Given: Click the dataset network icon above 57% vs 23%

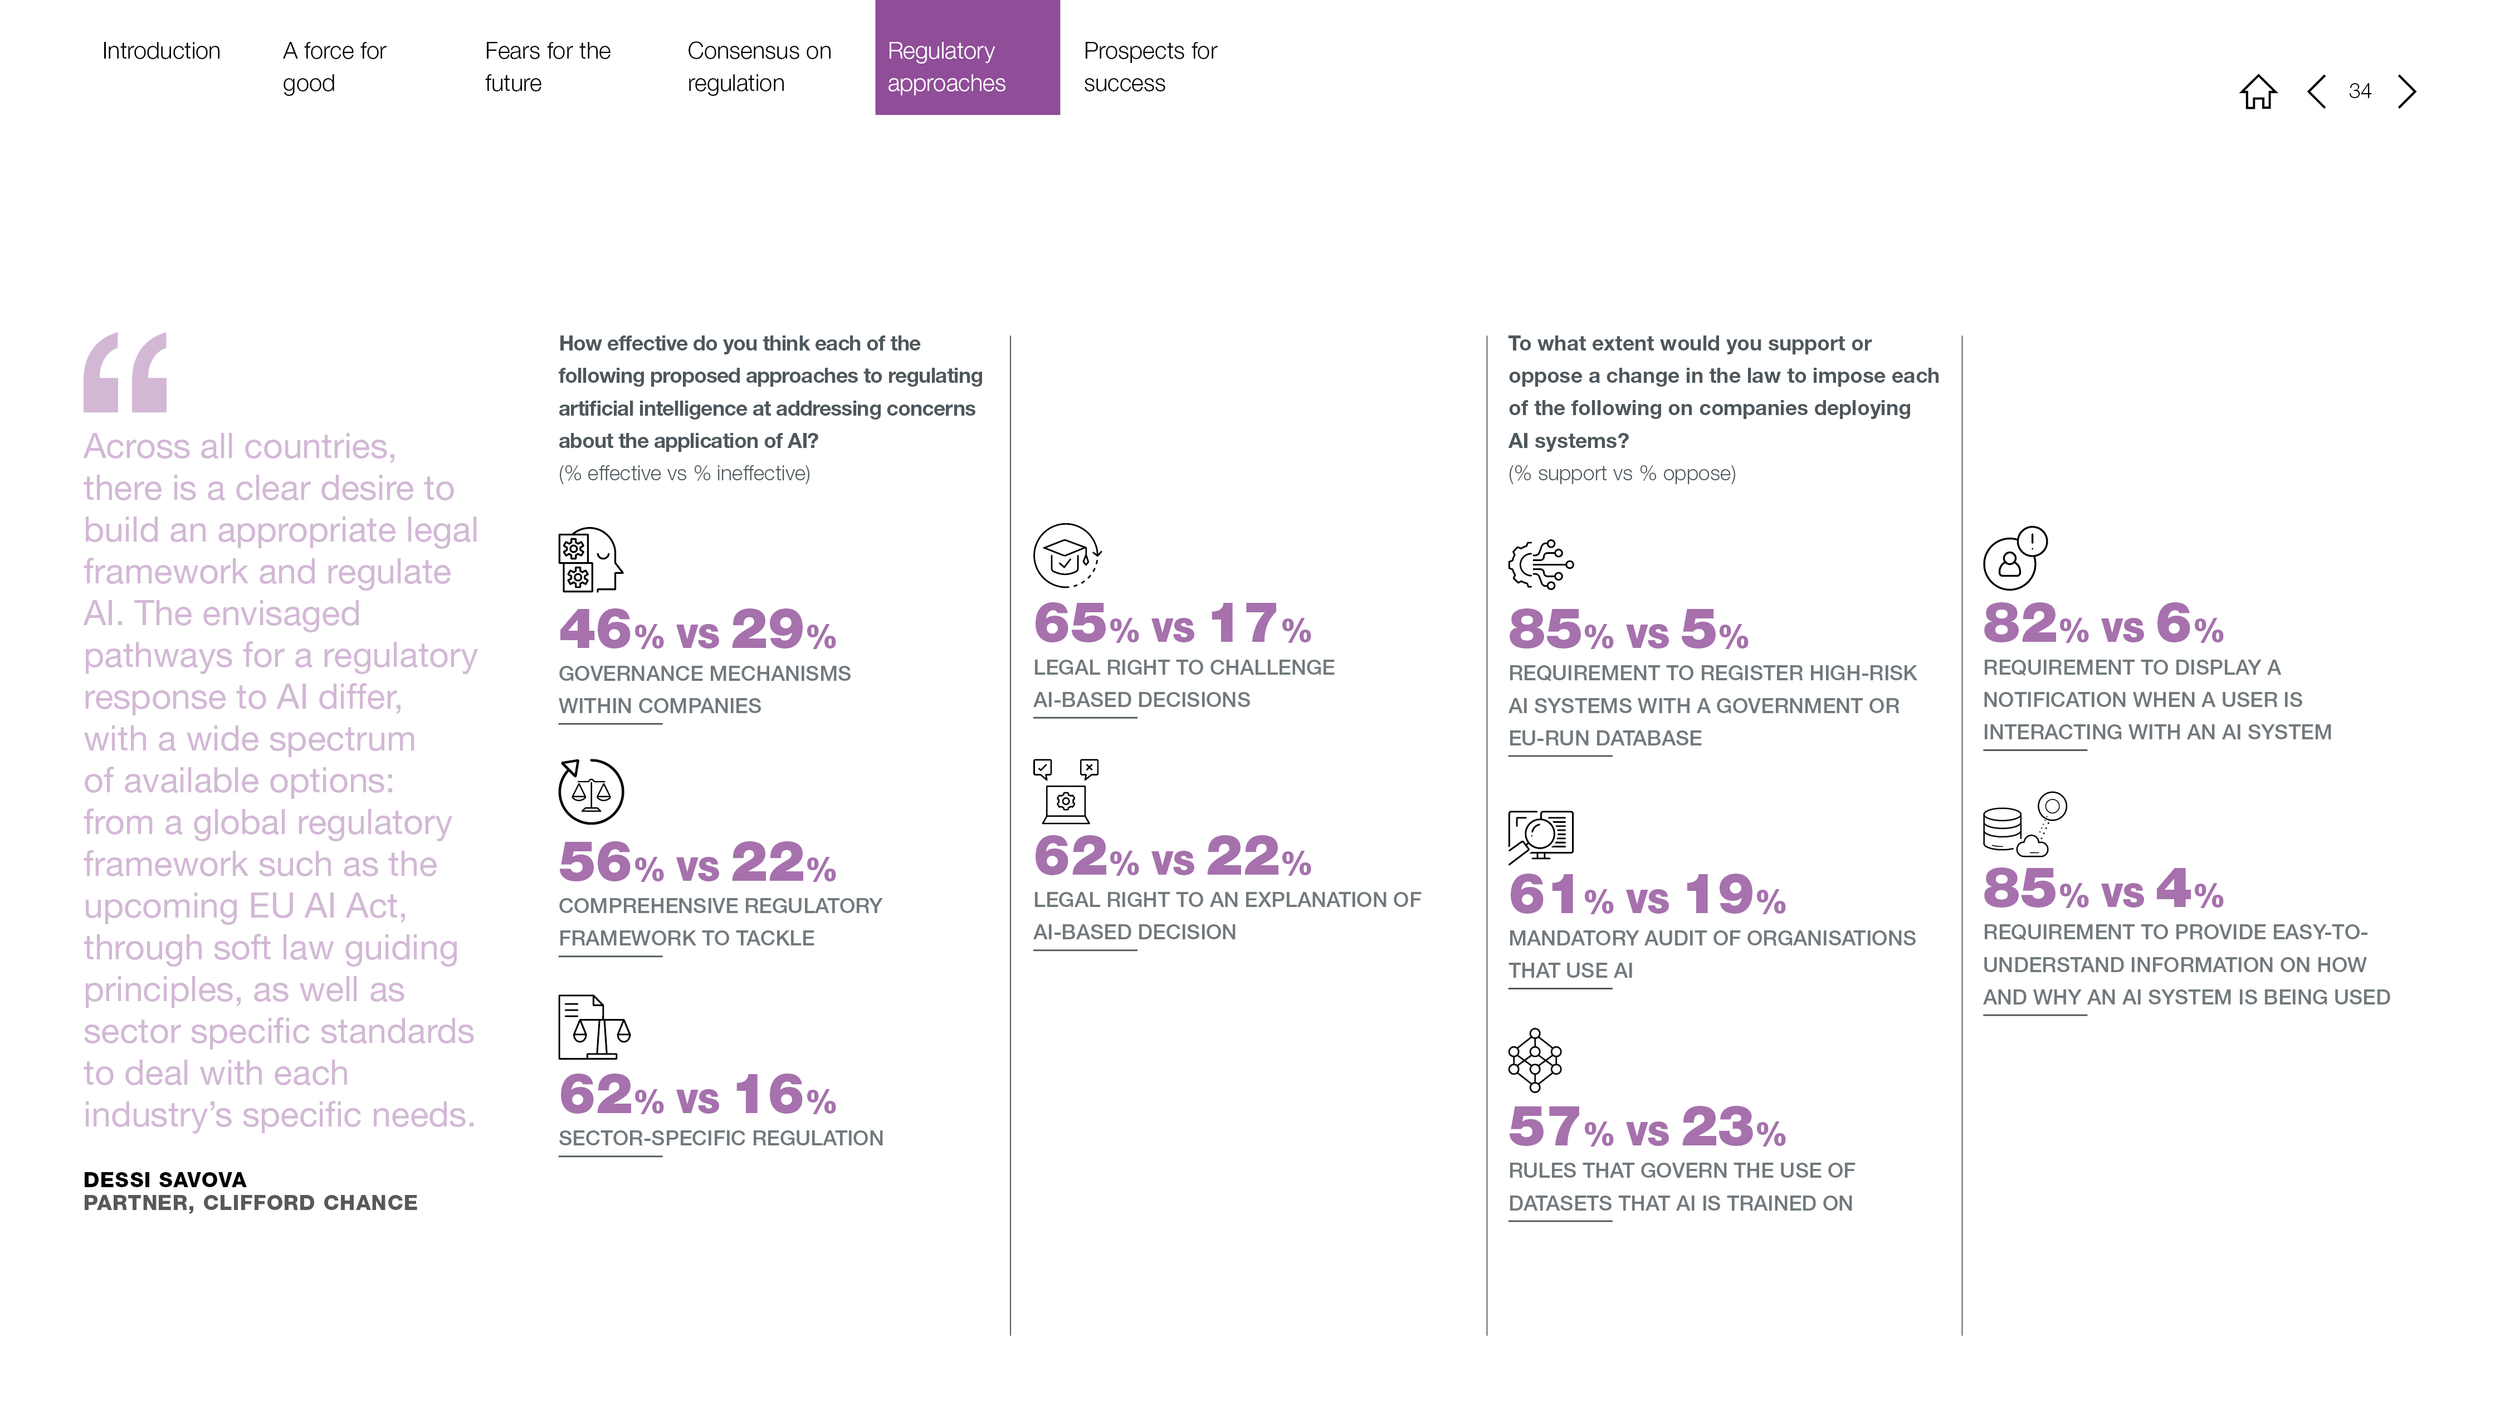Looking at the screenshot, I should [x=1534, y=1059].
